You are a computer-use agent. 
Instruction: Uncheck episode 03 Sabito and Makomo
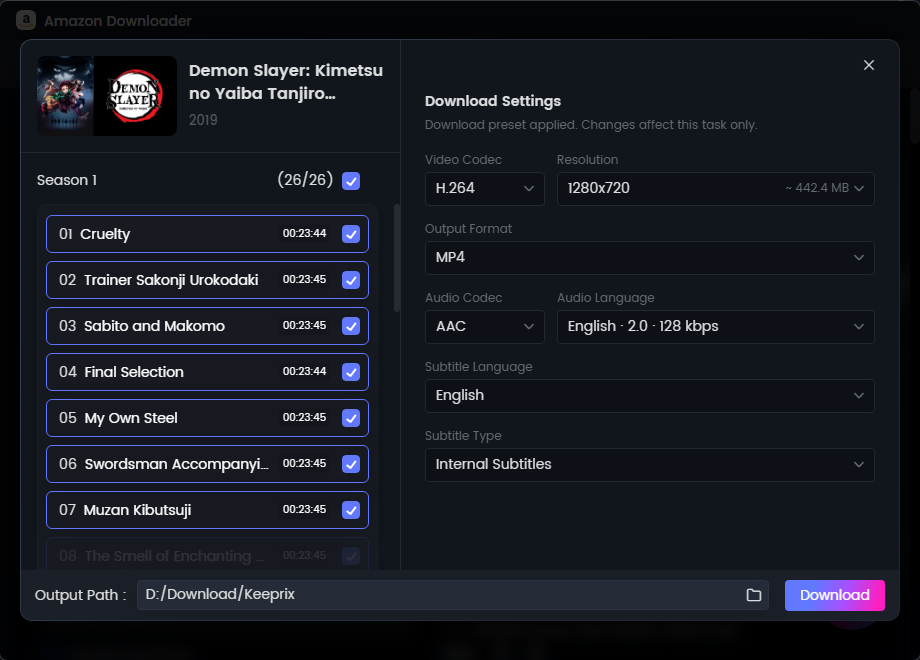click(351, 326)
